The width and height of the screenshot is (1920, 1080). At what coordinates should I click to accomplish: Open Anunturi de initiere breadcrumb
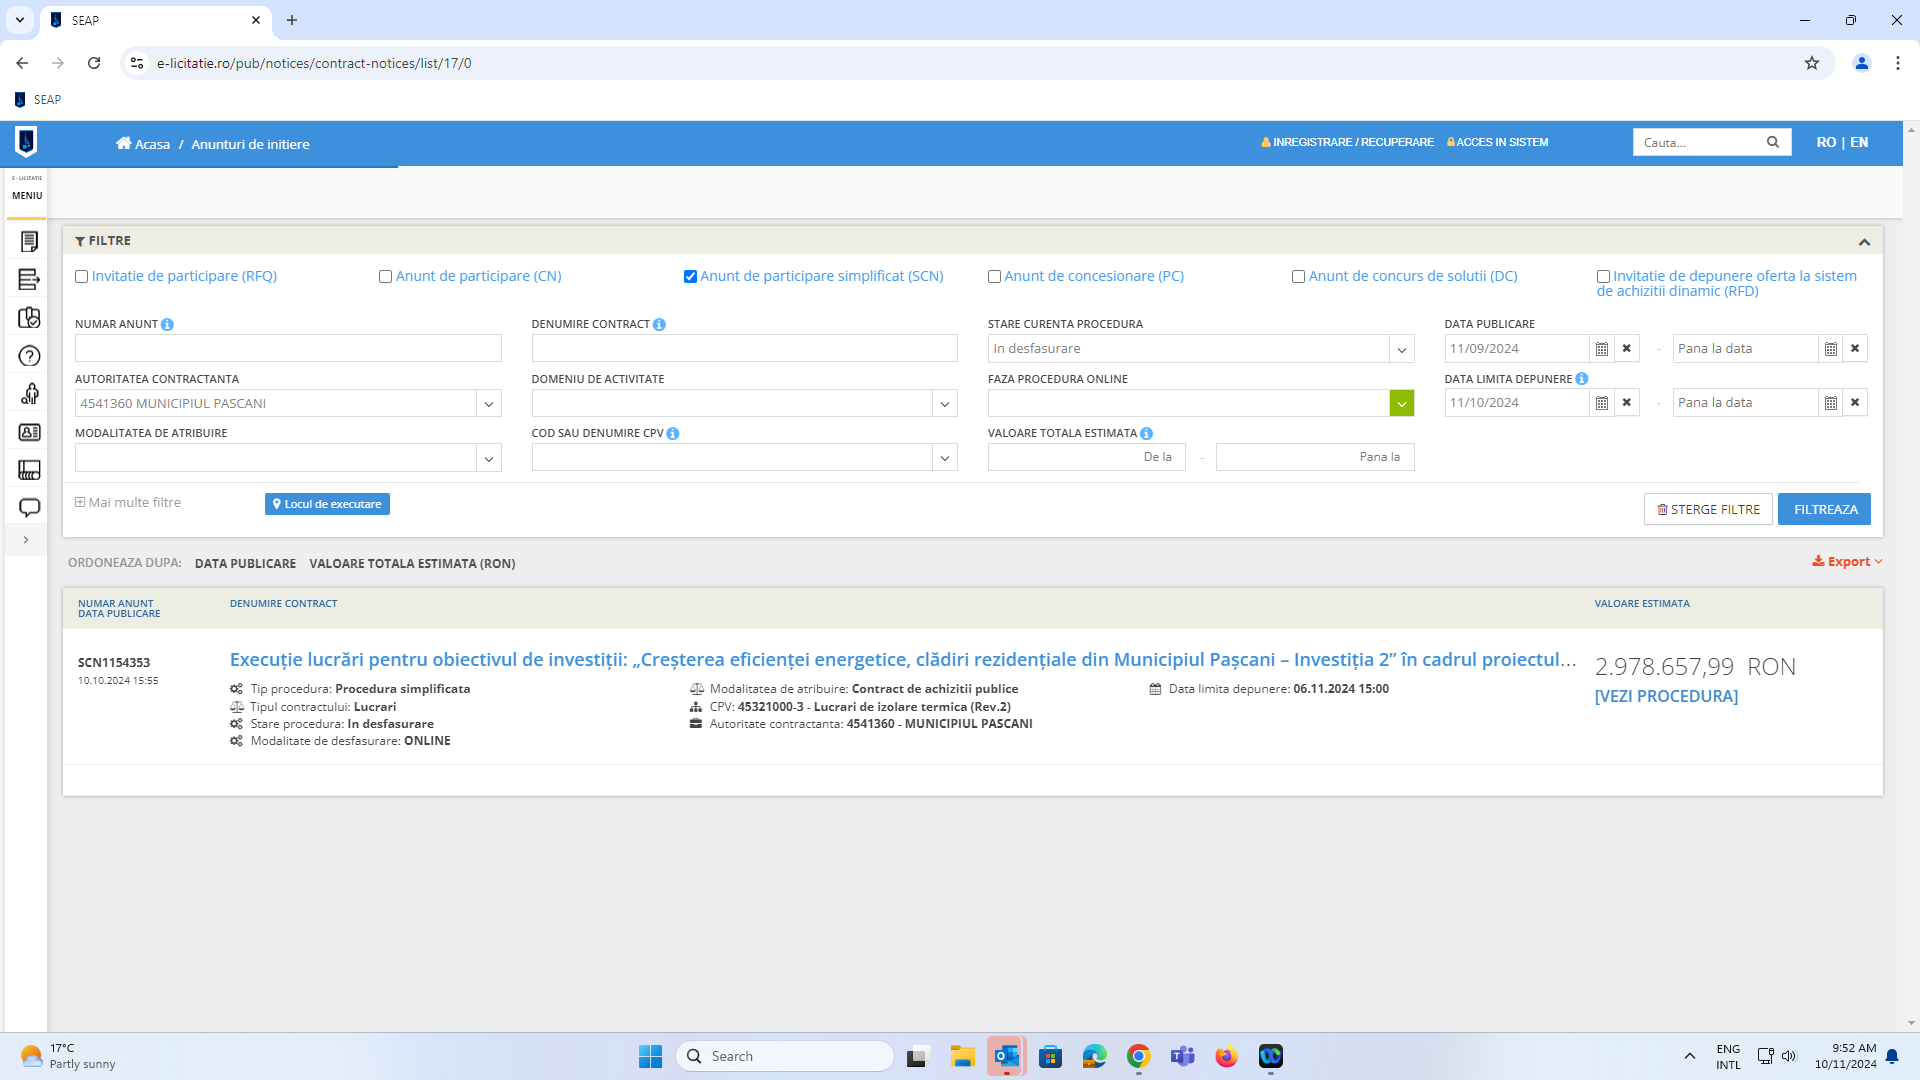tap(250, 144)
